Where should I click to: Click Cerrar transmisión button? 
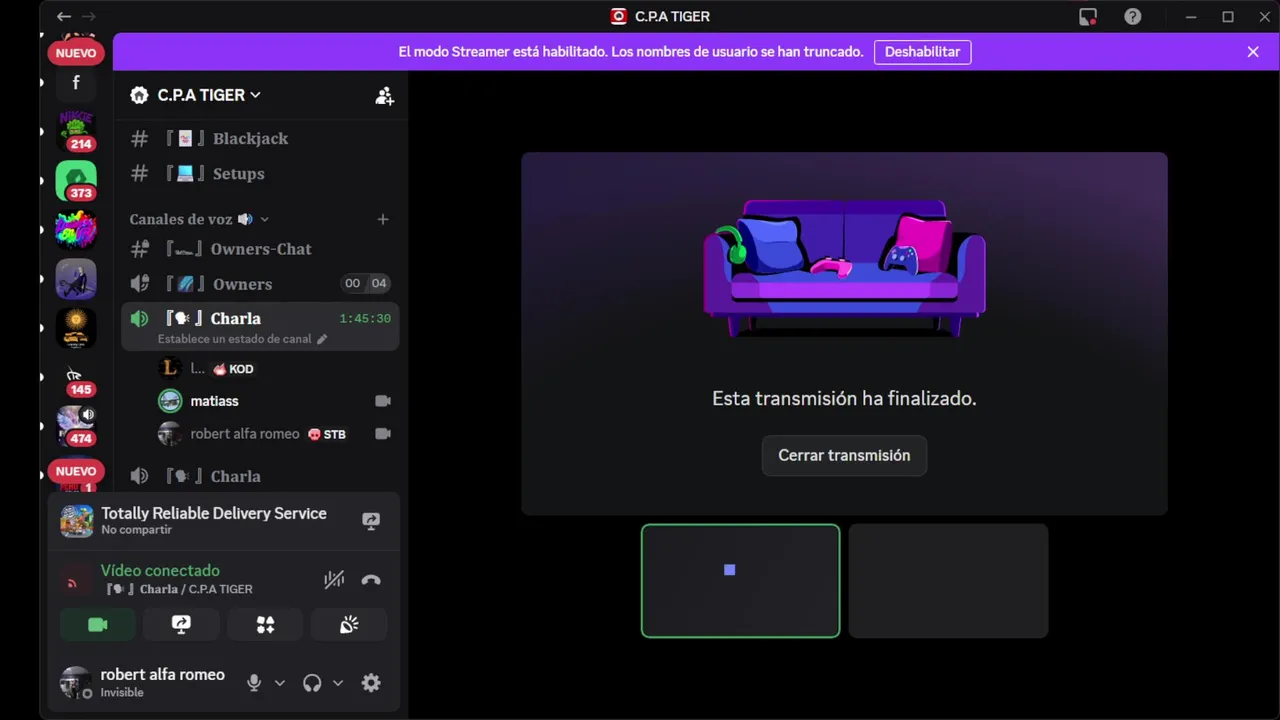844,455
